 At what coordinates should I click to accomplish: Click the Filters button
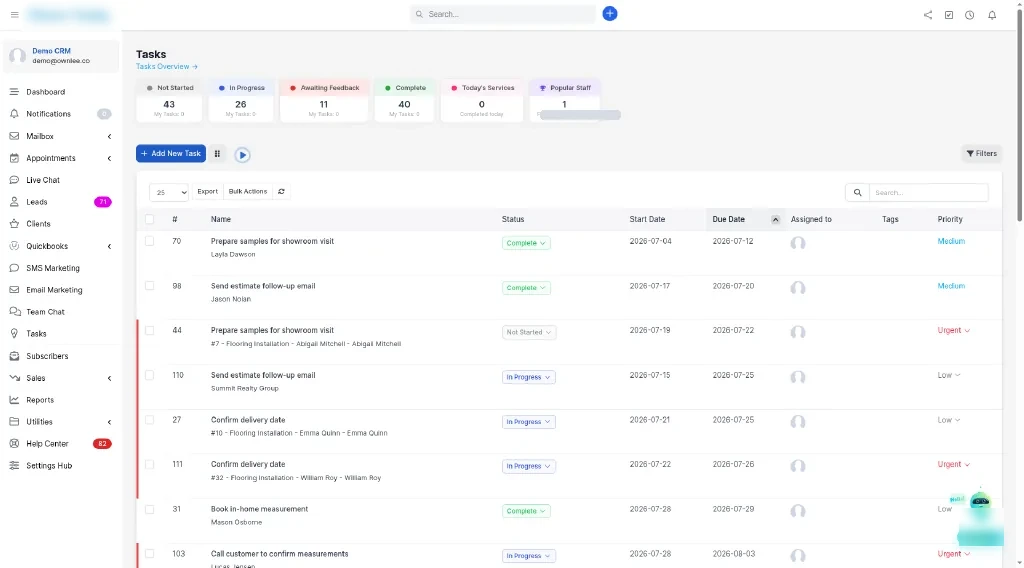tap(982, 153)
